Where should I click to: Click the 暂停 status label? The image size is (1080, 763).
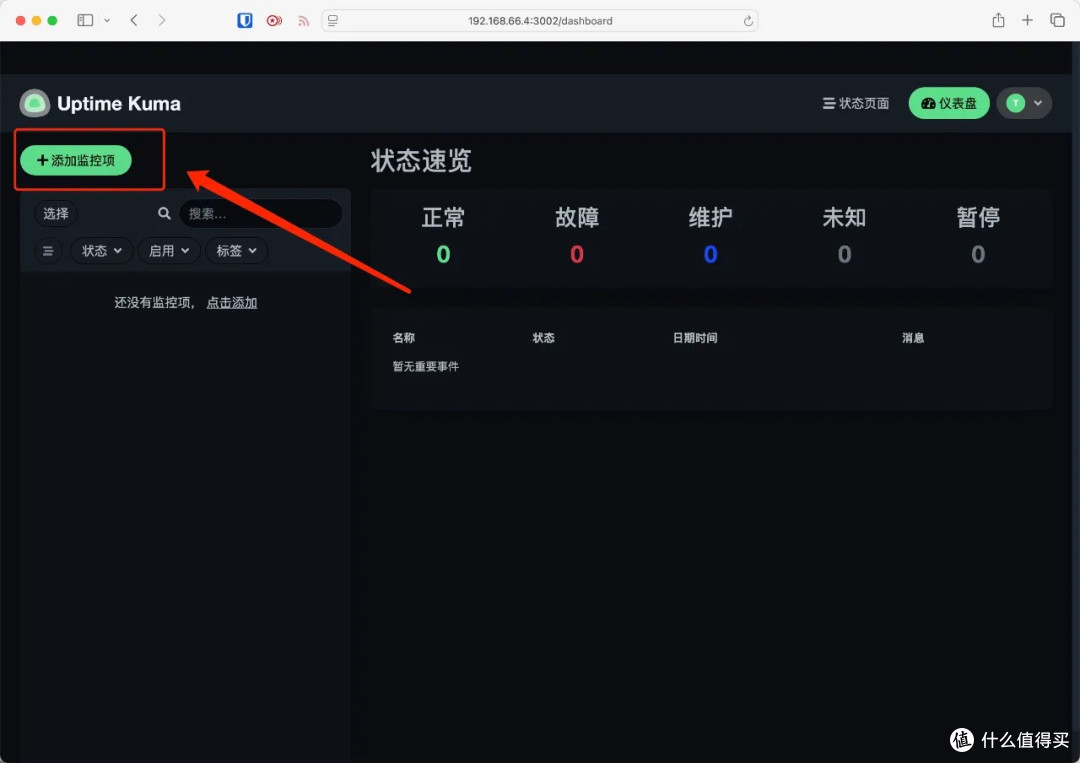click(978, 218)
